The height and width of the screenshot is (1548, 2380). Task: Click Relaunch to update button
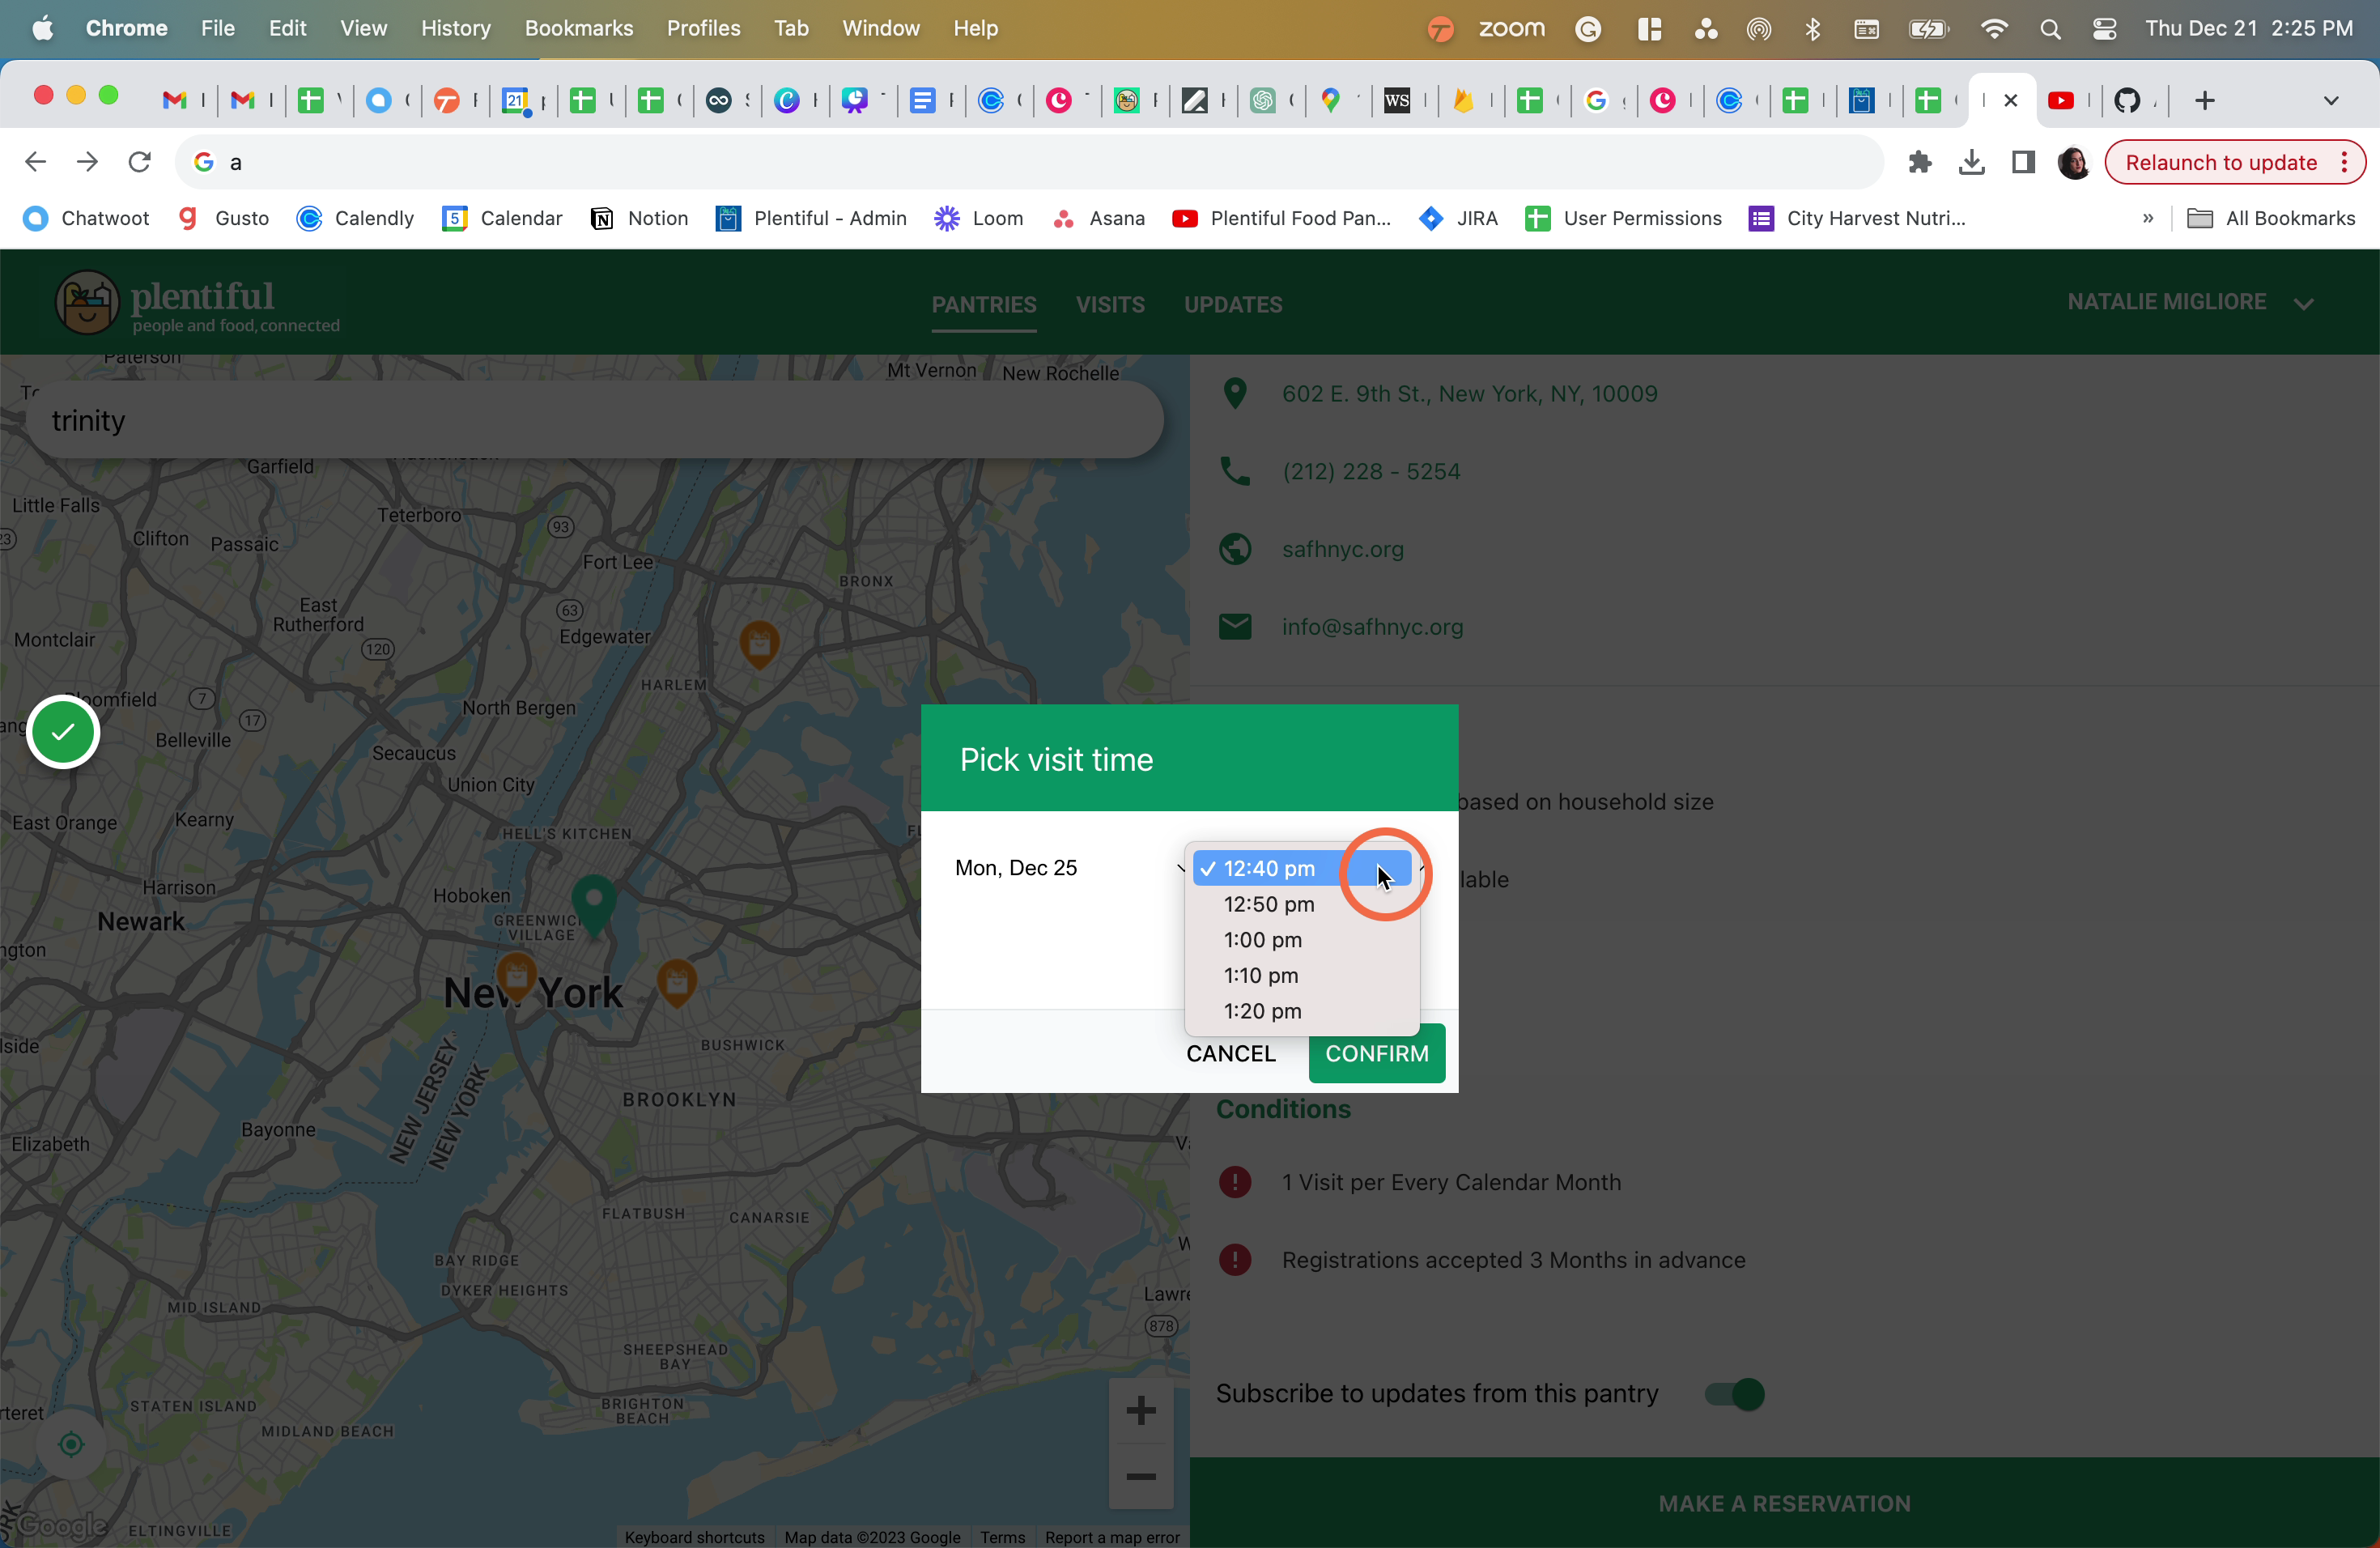[x=2234, y=162]
